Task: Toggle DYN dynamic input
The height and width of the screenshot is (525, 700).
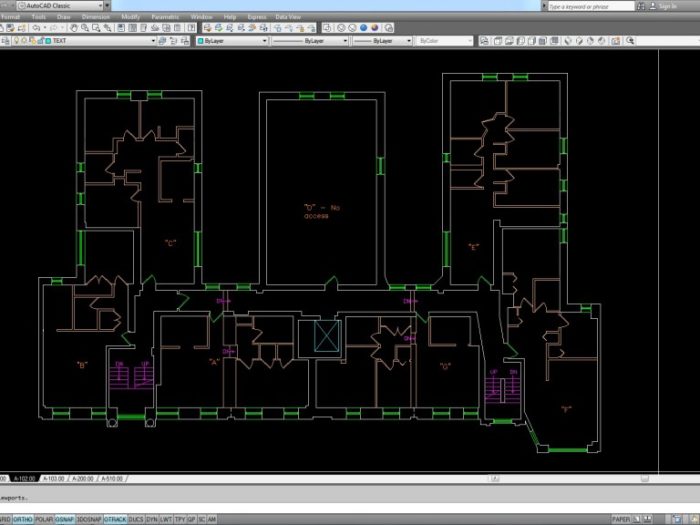Action: [x=152, y=519]
